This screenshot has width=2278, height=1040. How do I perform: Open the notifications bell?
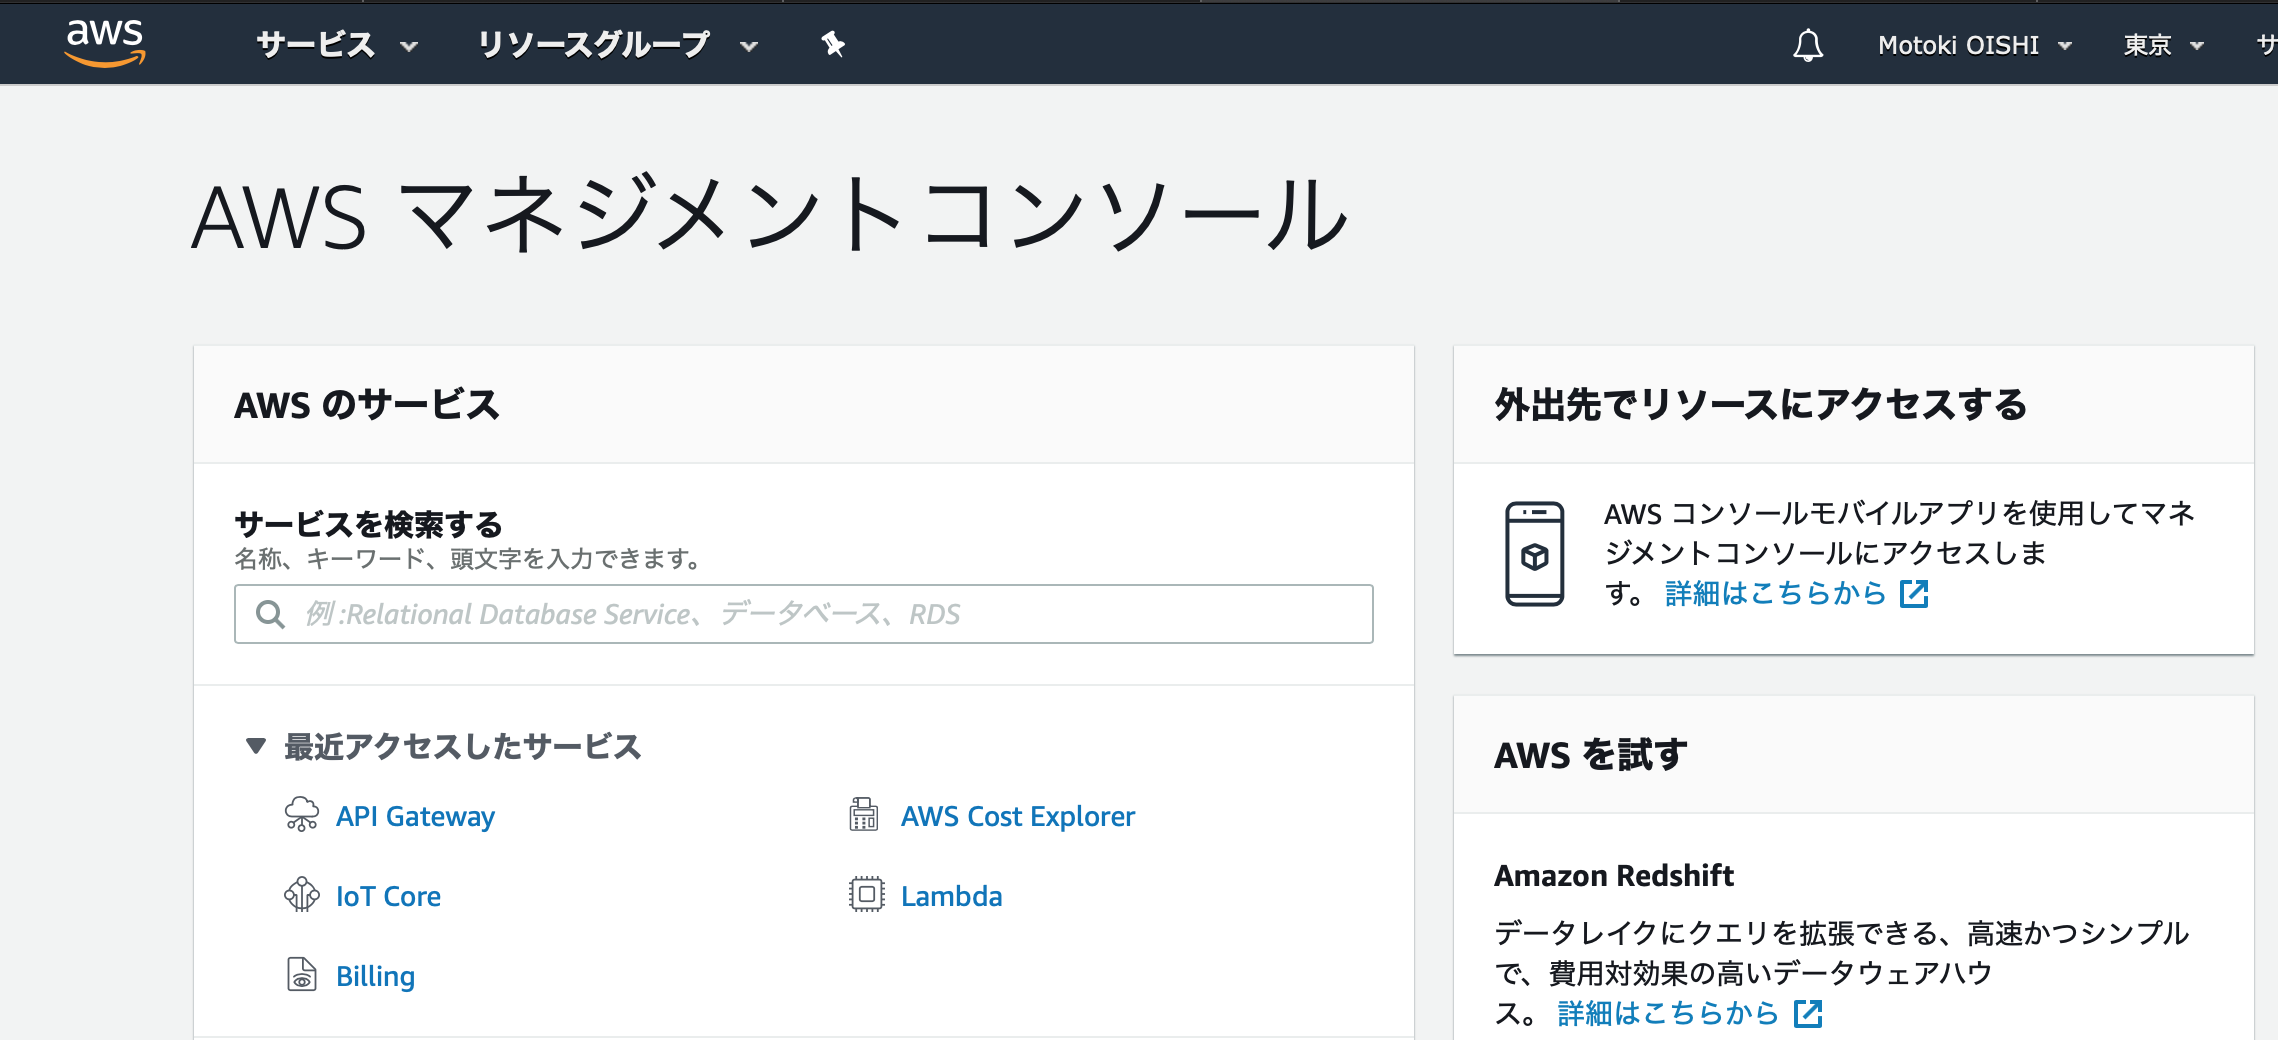[1808, 45]
